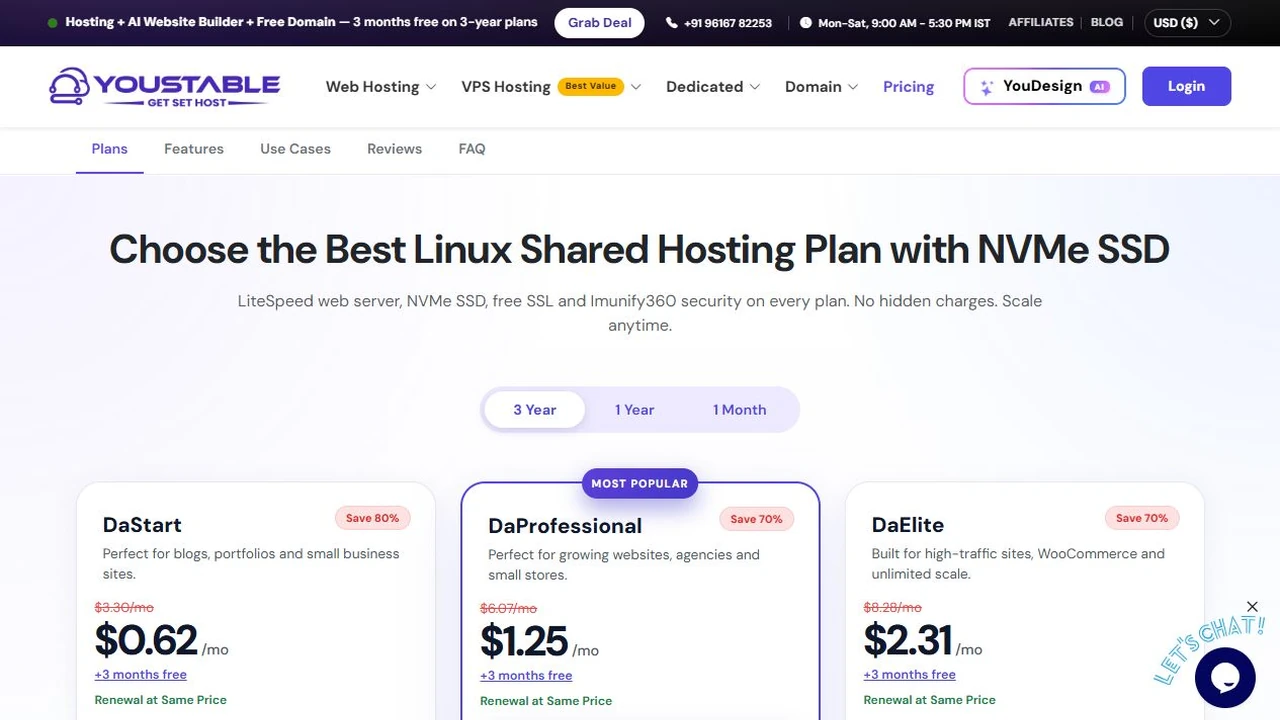Open the Affiliates link
The height and width of the screenshot is (720, 1280).
pos(1041,22)
